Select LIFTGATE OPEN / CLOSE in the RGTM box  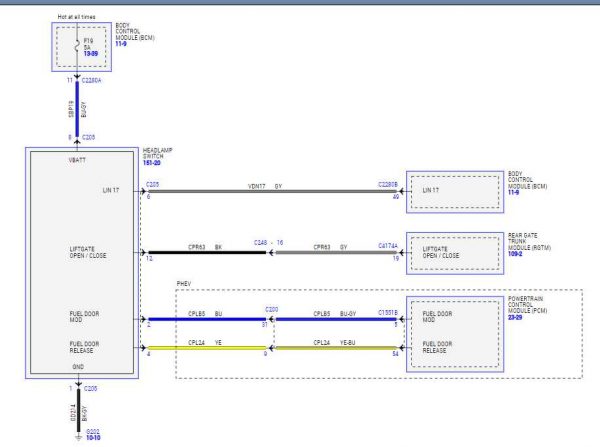coord(441,252)
